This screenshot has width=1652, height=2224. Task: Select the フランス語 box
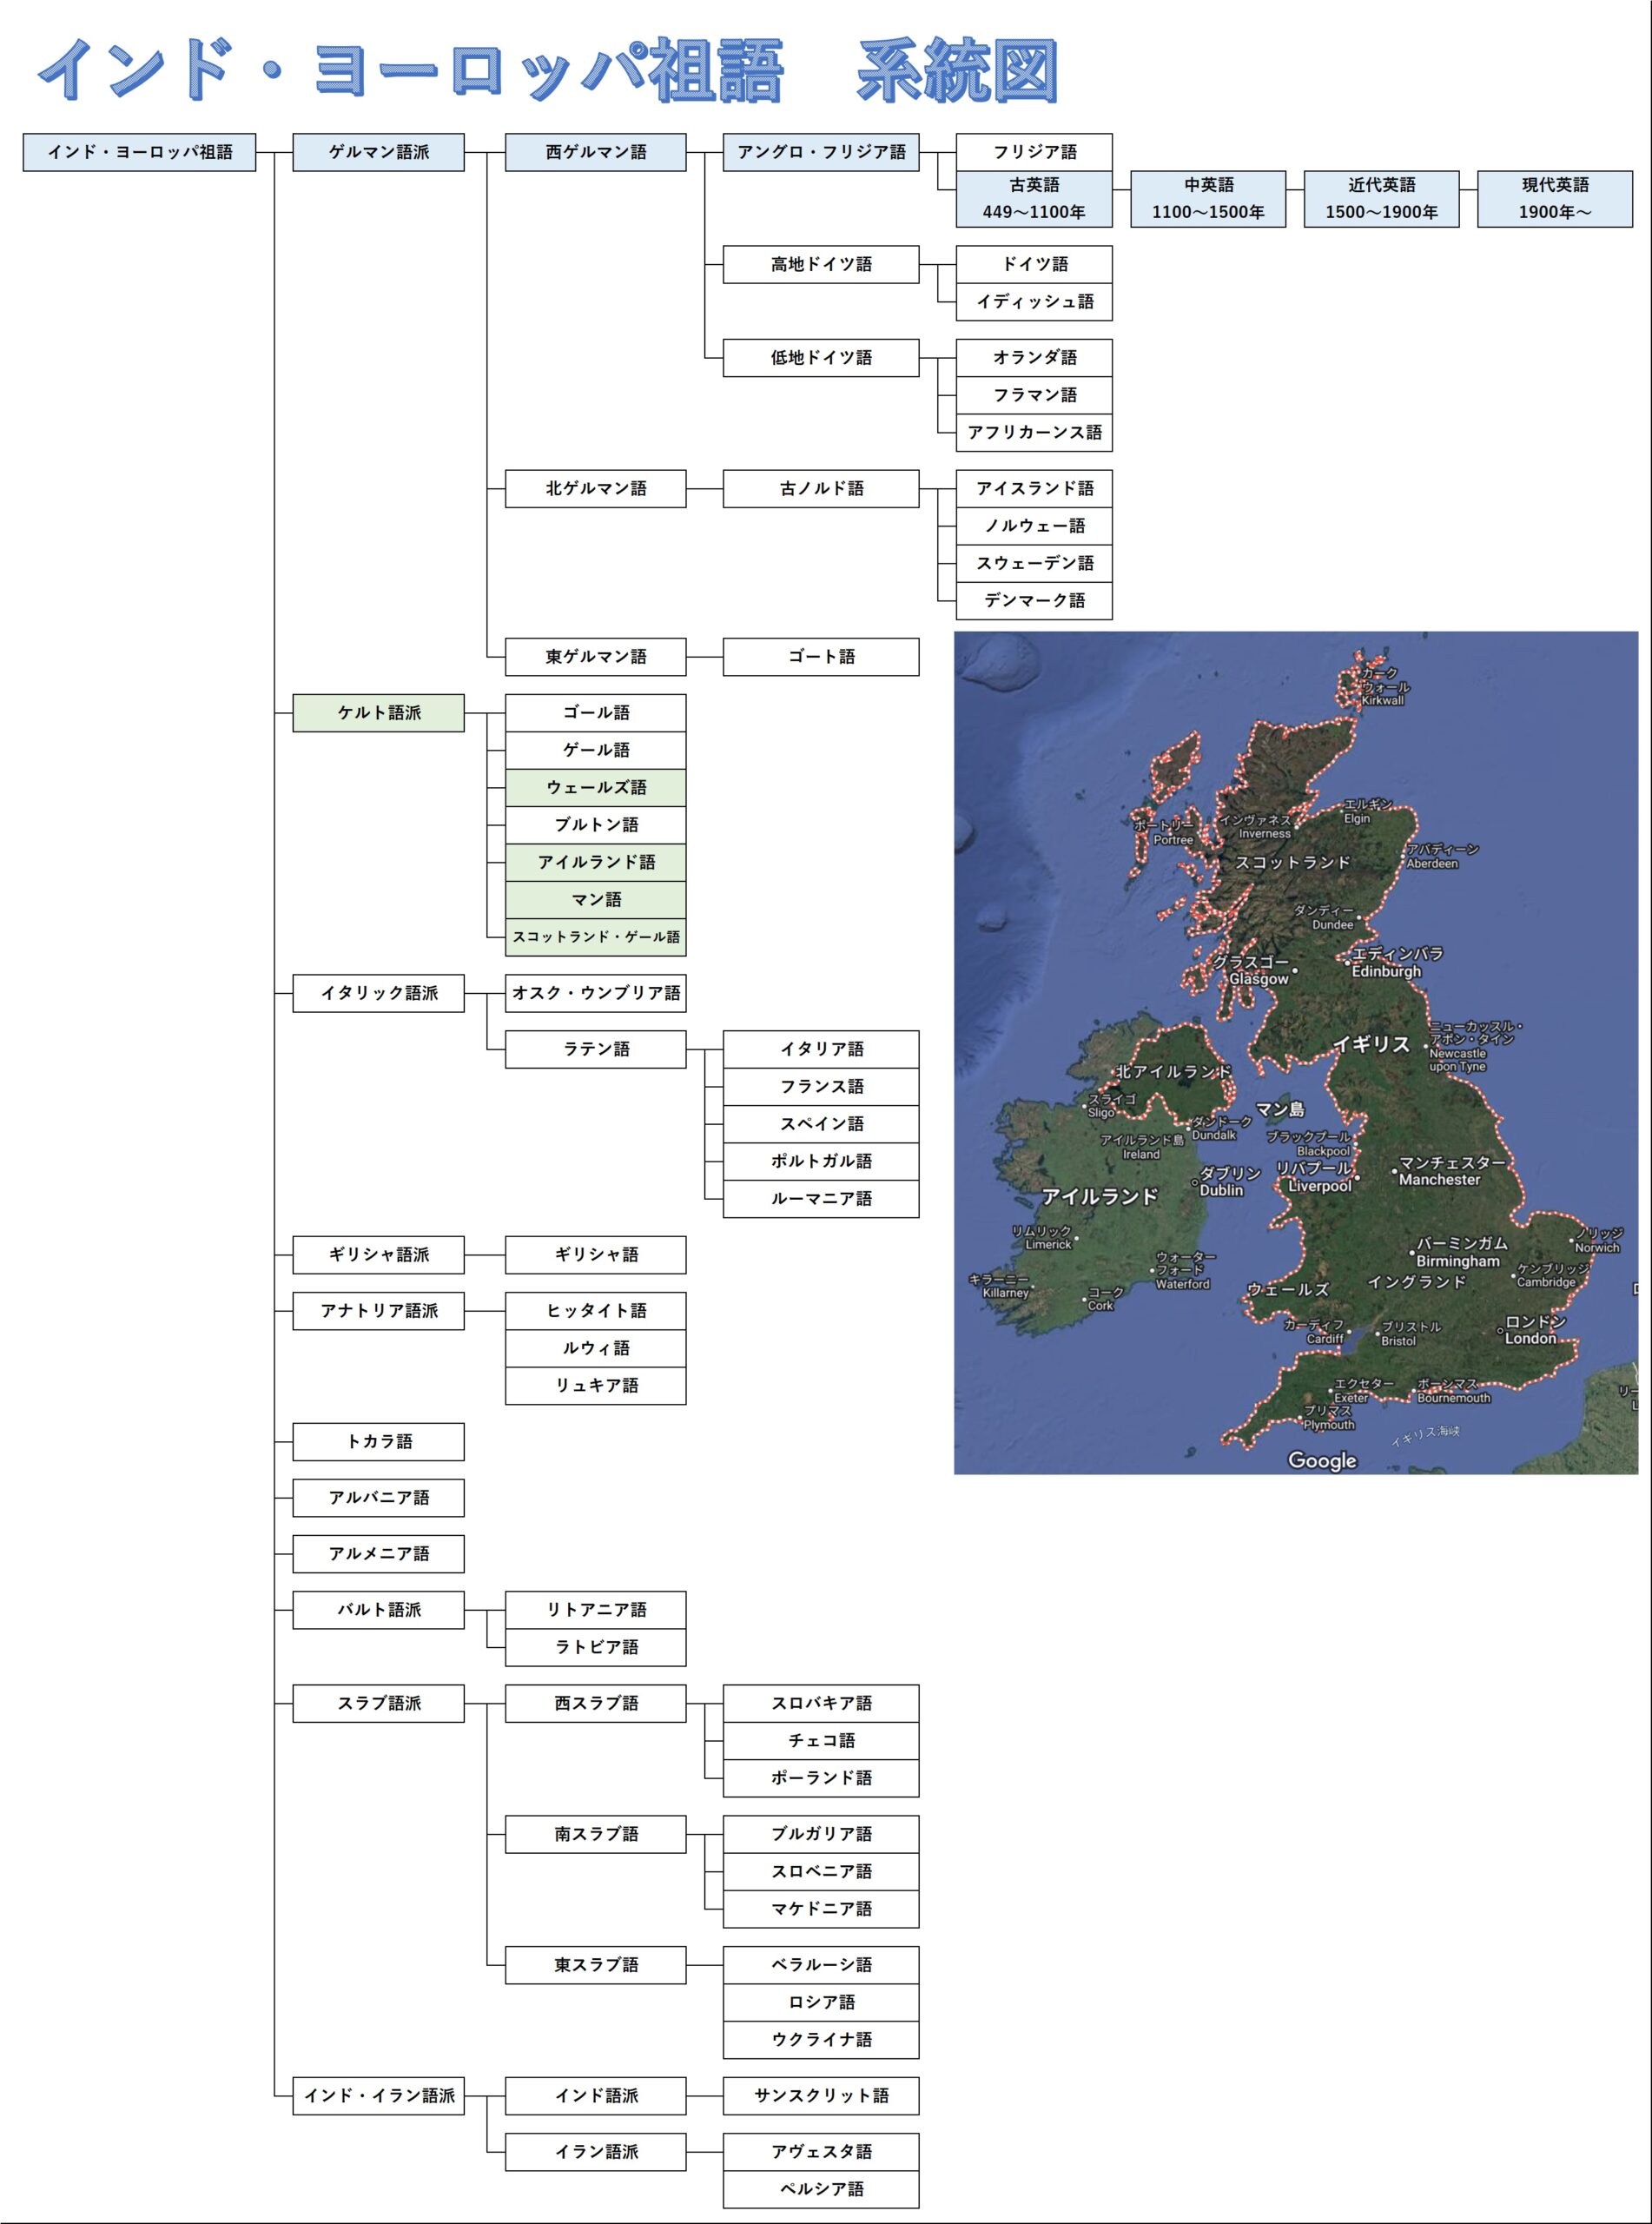821,1087
